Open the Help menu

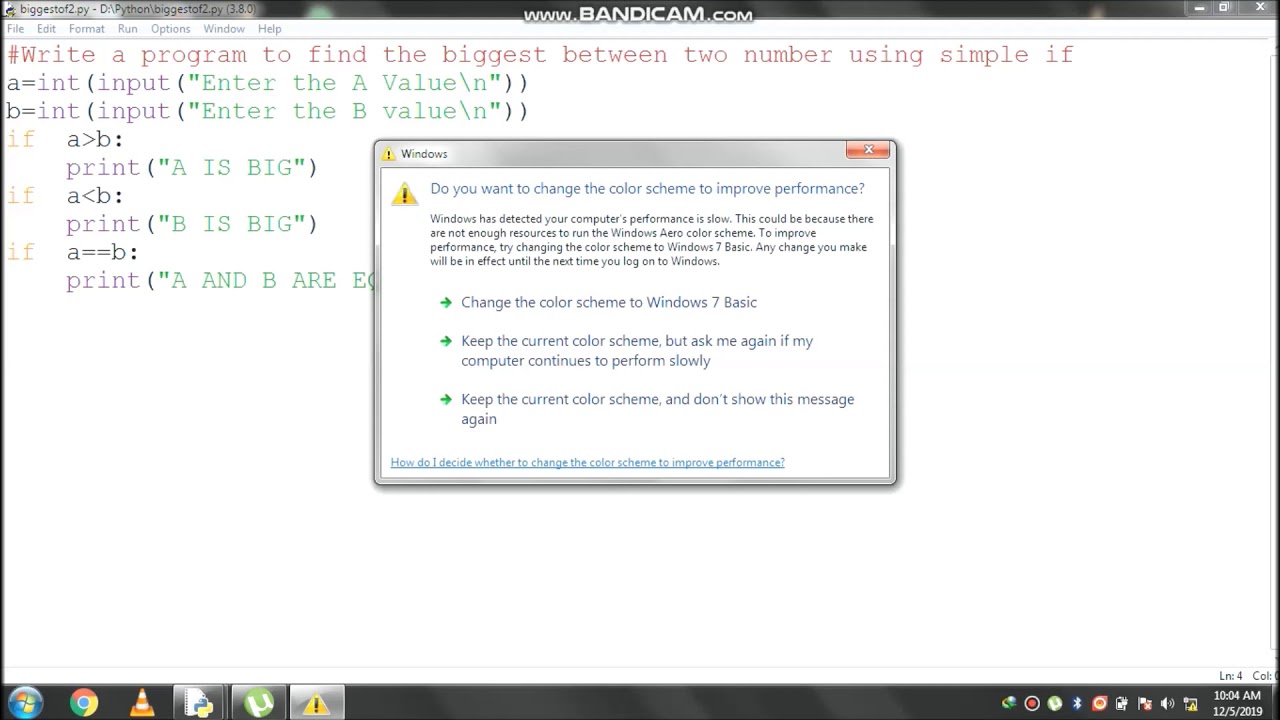tap(270, 29)
